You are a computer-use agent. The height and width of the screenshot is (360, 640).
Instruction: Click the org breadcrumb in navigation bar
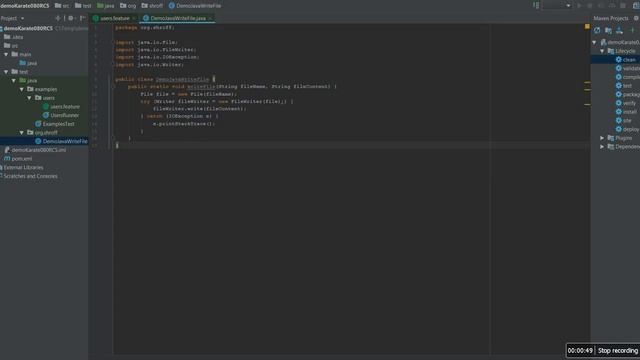tap(128, 6)
